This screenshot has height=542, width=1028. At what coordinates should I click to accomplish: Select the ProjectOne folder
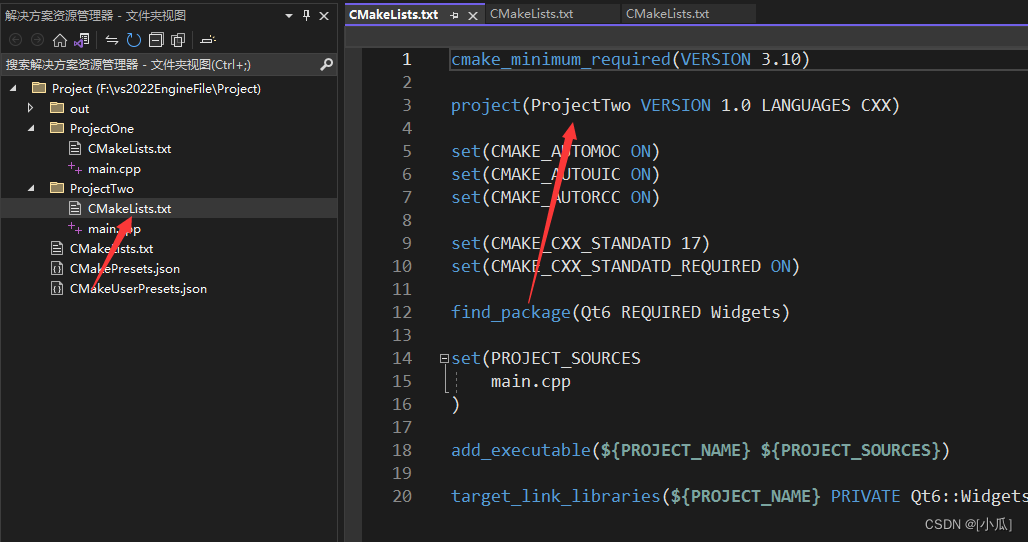(x=102, y=128)
